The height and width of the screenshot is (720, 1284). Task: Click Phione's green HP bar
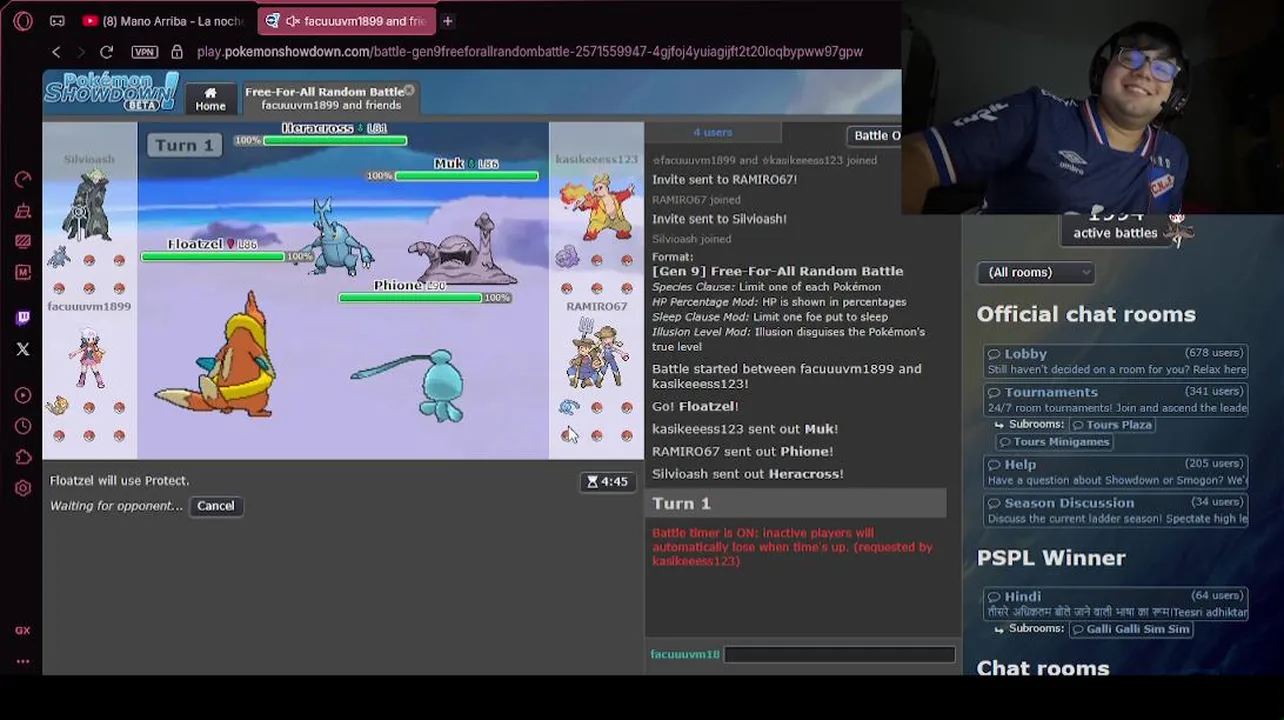(x=410, y=298)
